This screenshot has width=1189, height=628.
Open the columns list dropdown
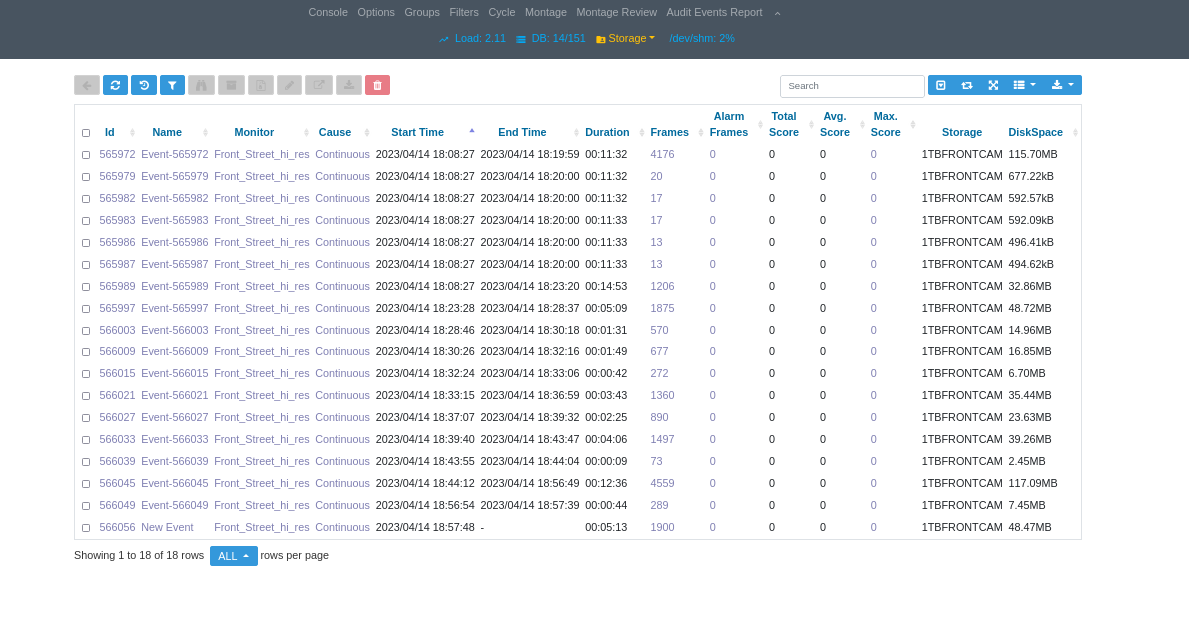(1024, 85)
